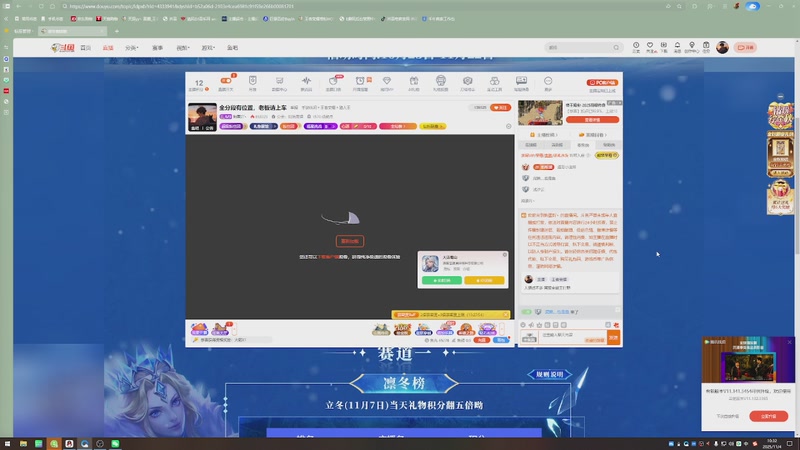Open the watch history clock icon

tap(636, 47)
